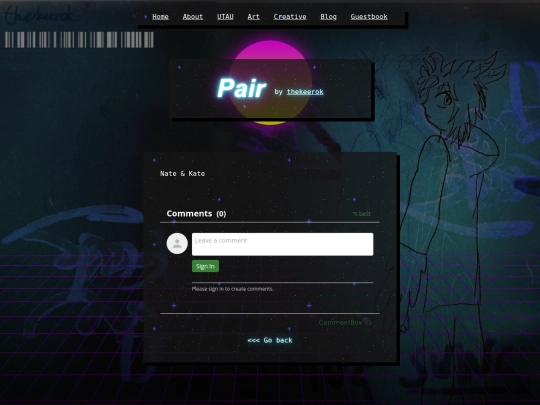Click the Pair title heading

click(242, 88)
